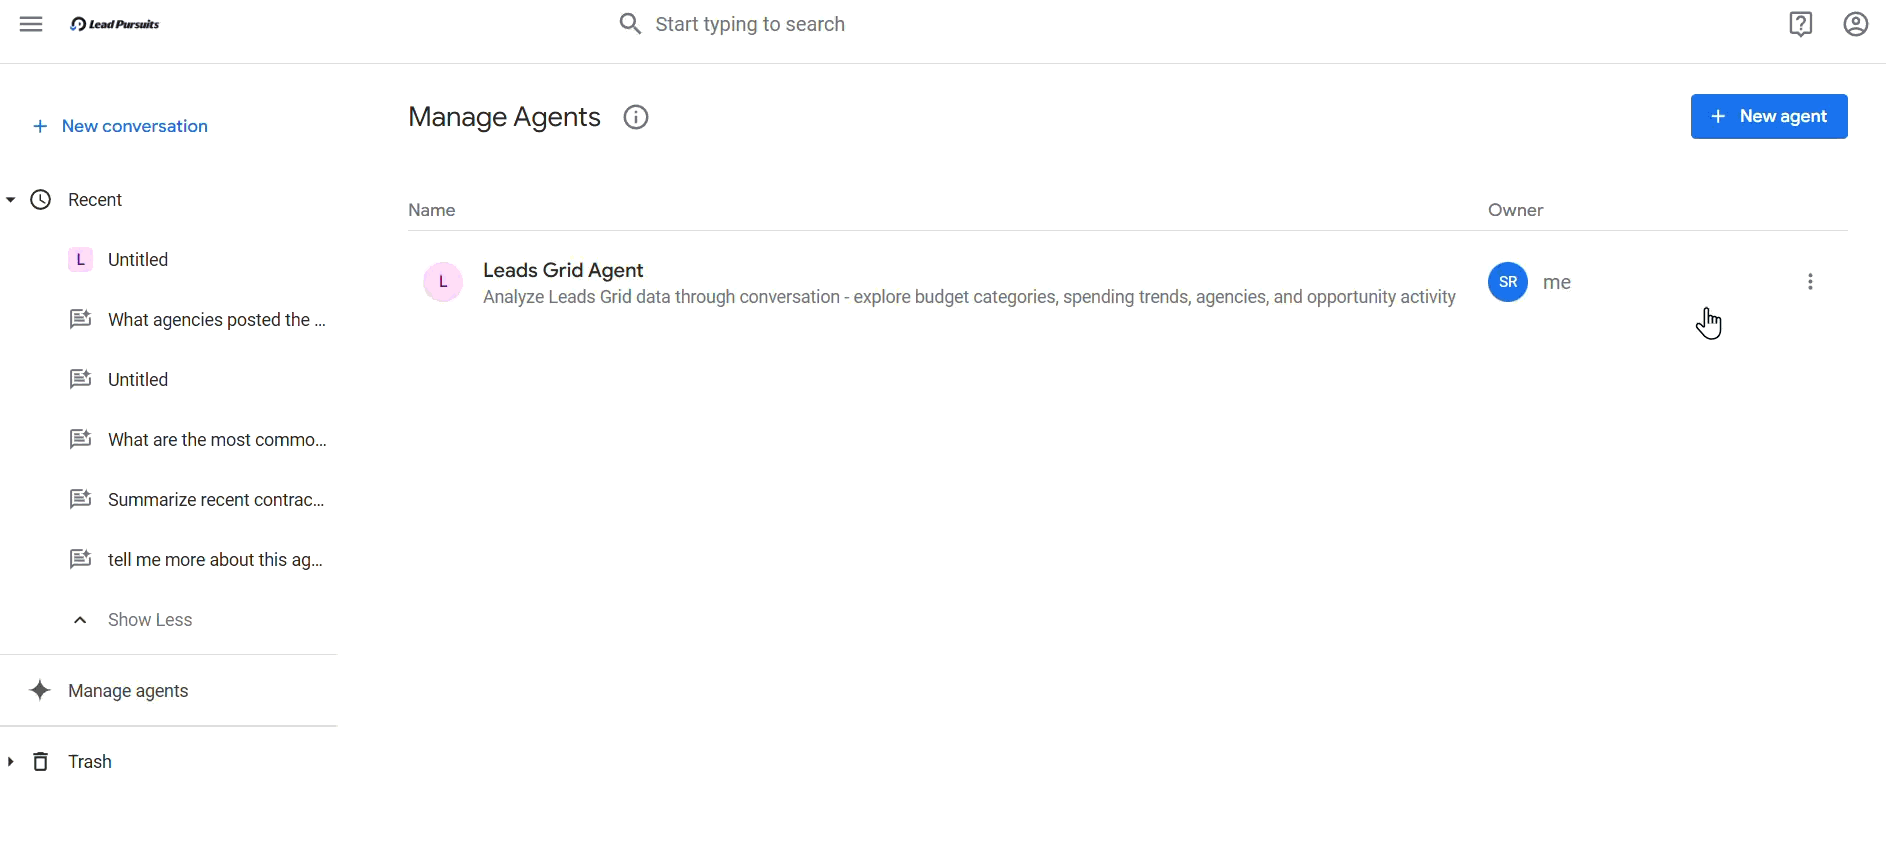
Task: Start a New conversation
Action: 120,126
